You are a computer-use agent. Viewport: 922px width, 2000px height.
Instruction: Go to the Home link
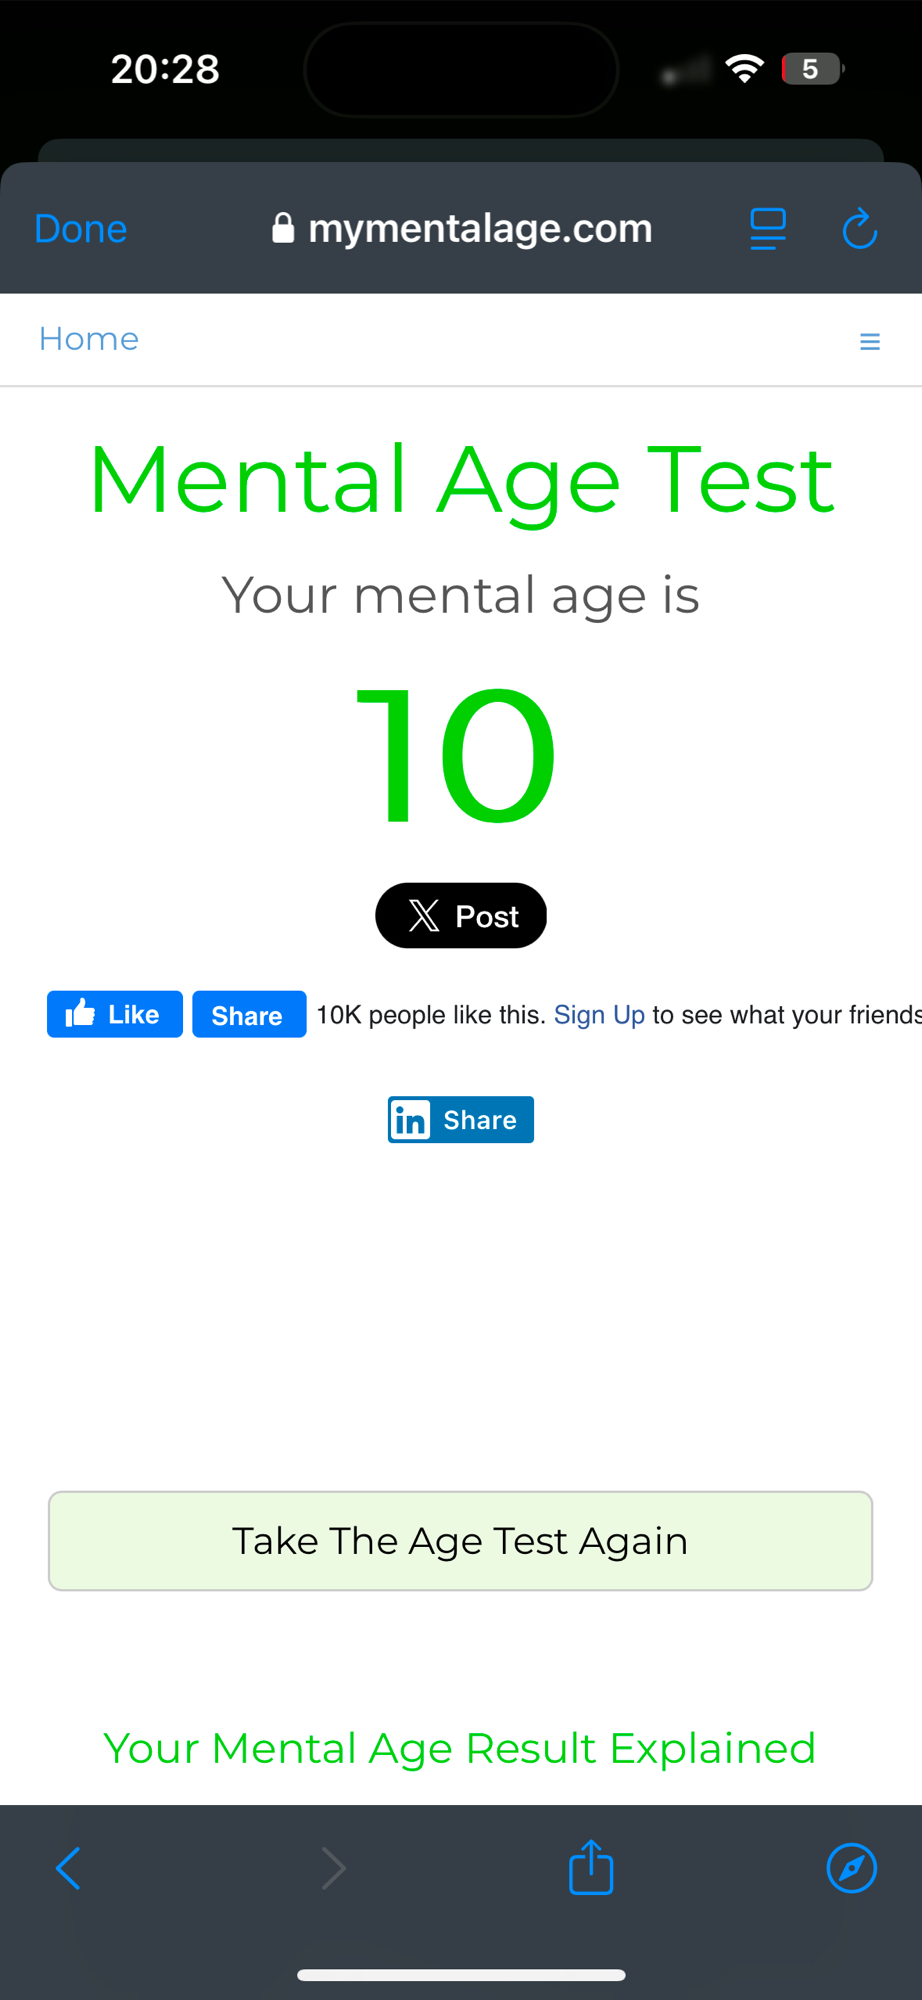tap(89, 339)
